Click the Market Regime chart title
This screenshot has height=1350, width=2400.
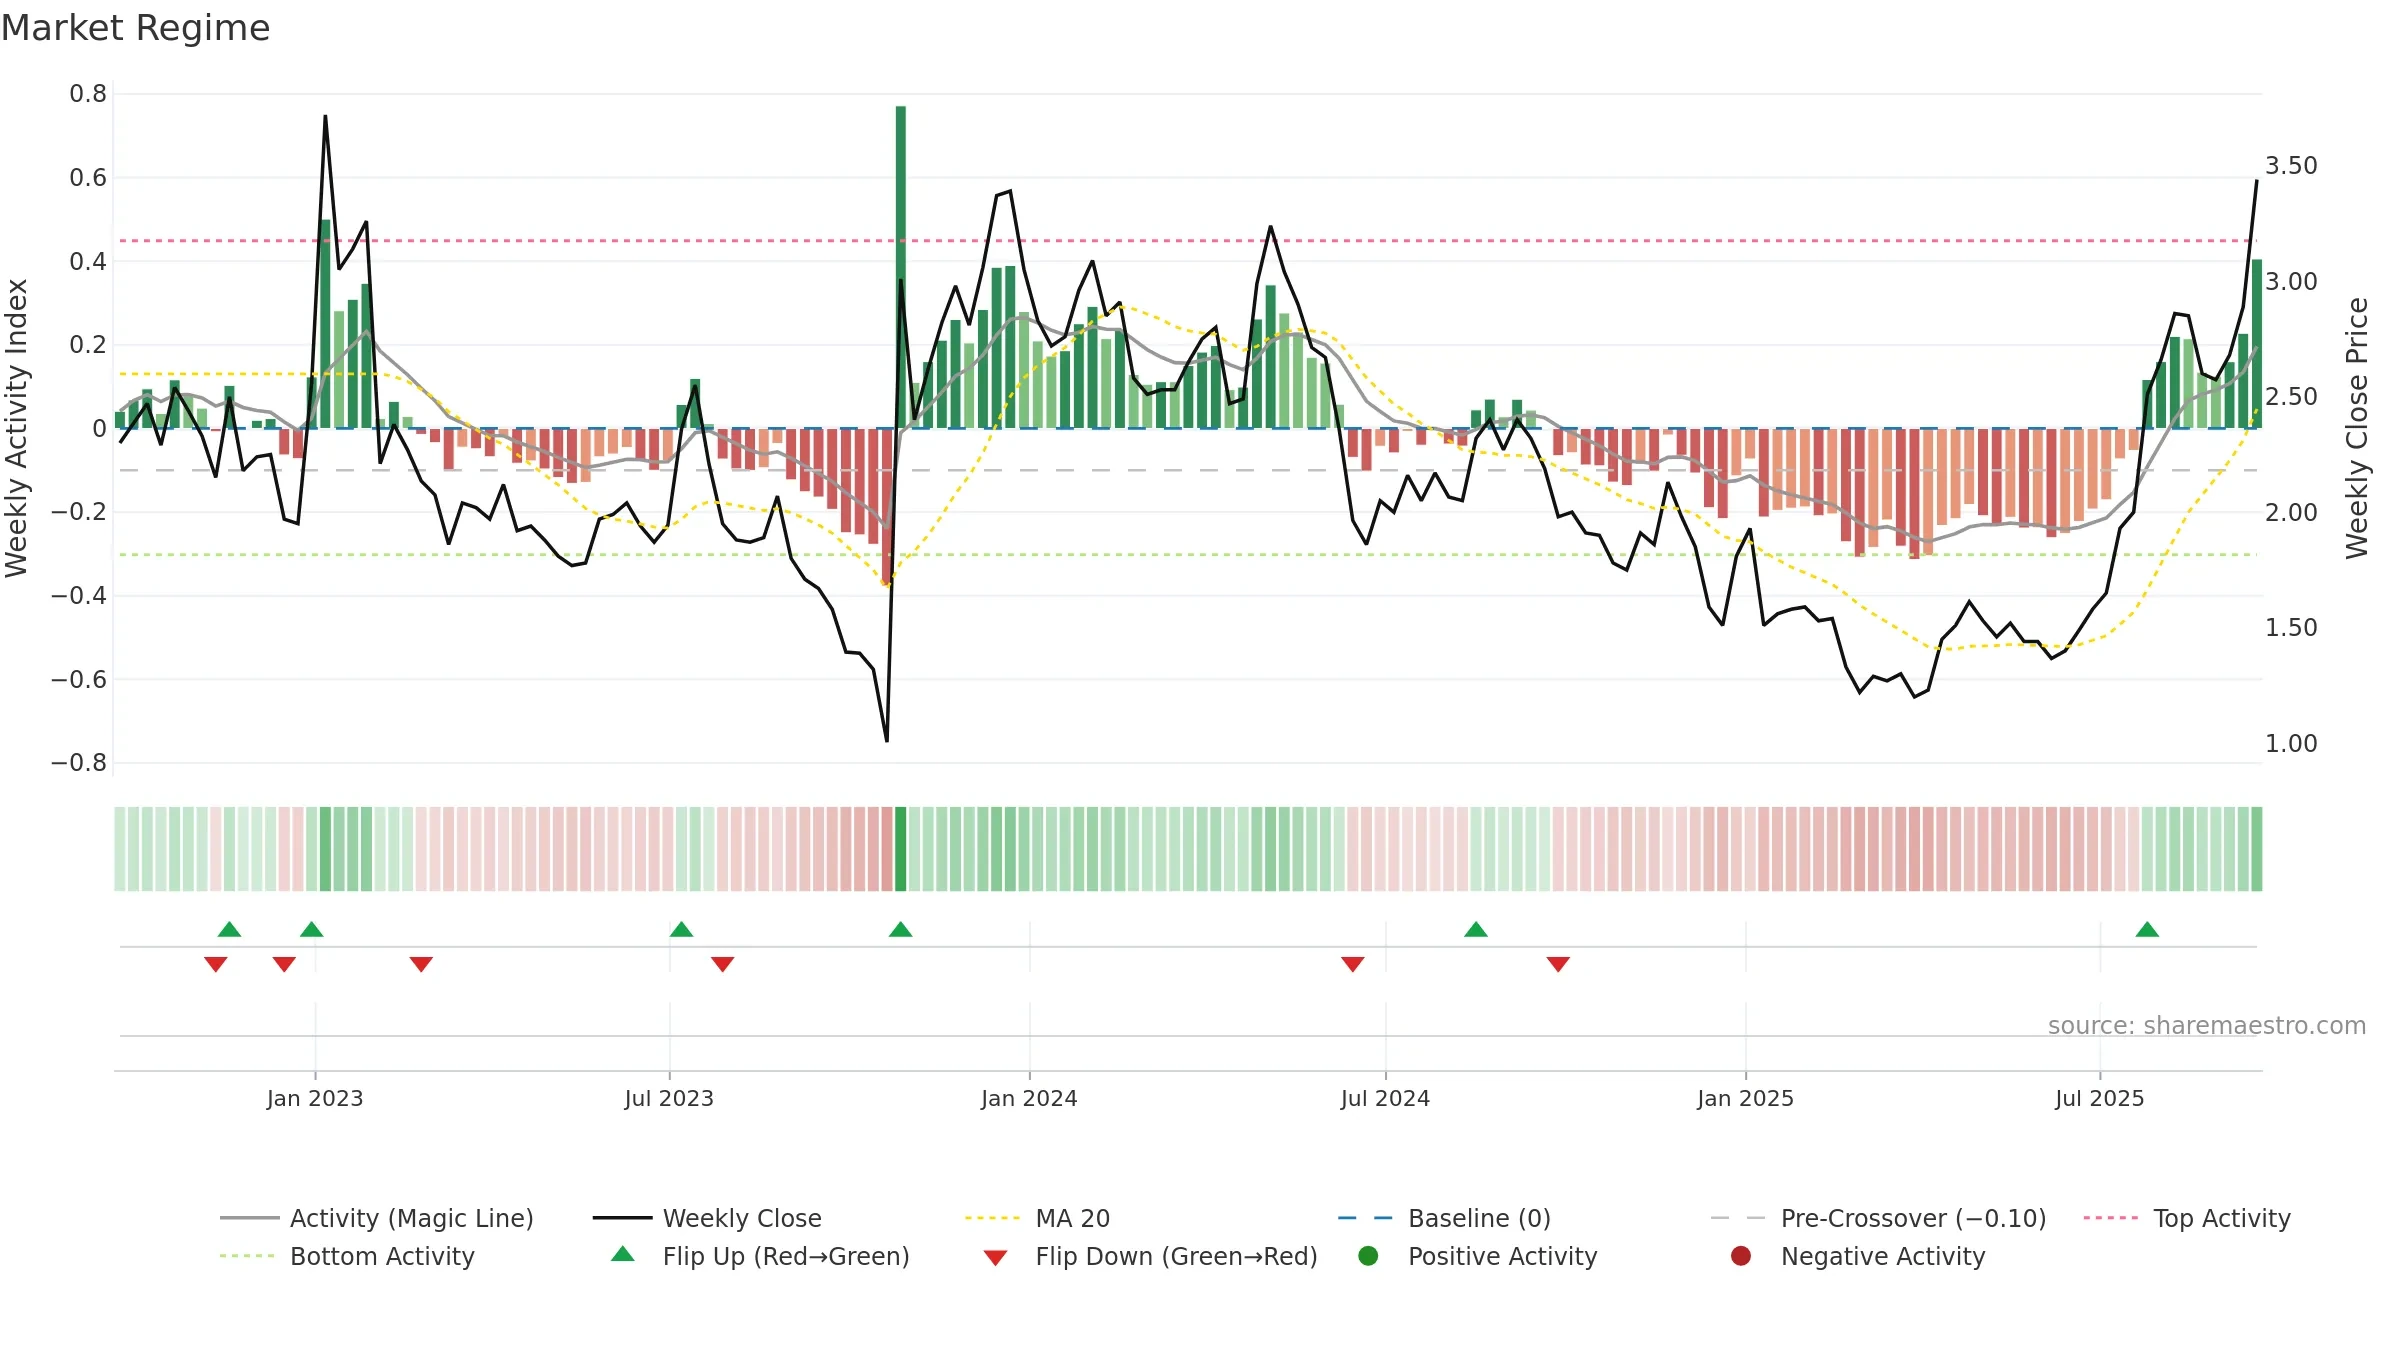pos(135,28)
